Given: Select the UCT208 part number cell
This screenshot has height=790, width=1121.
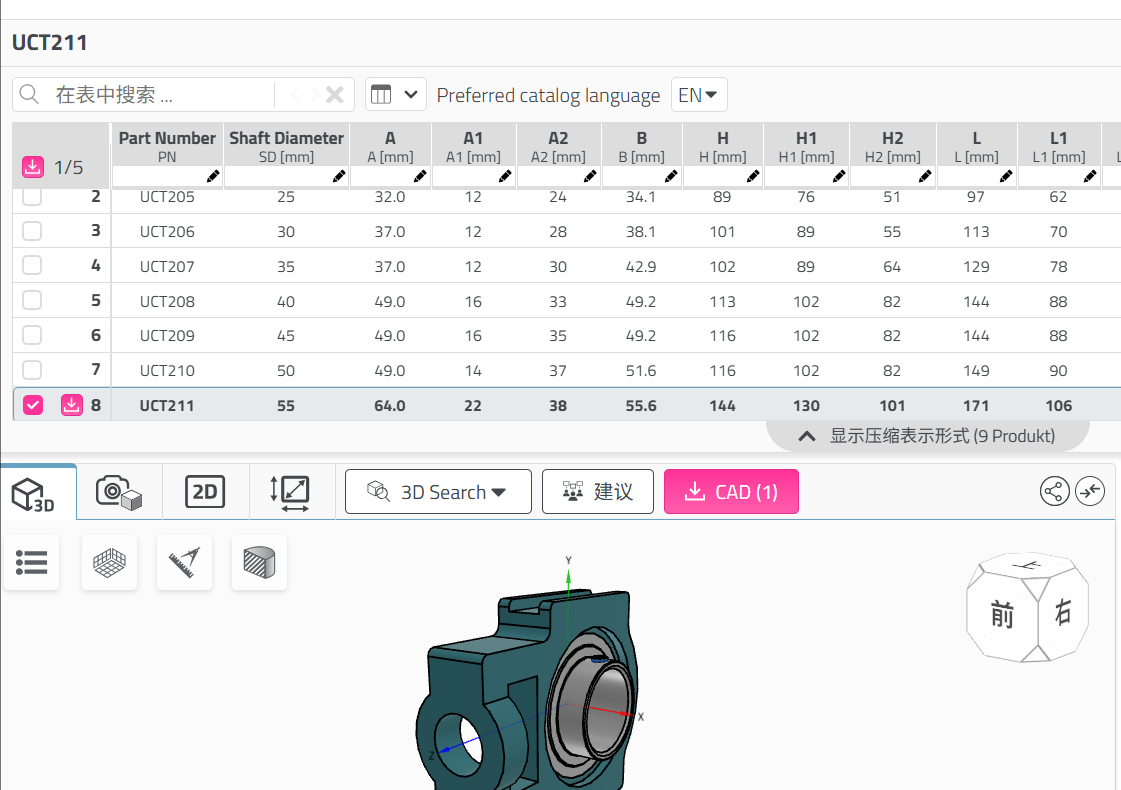Looking at the screenshot, I should pos(167,301).
